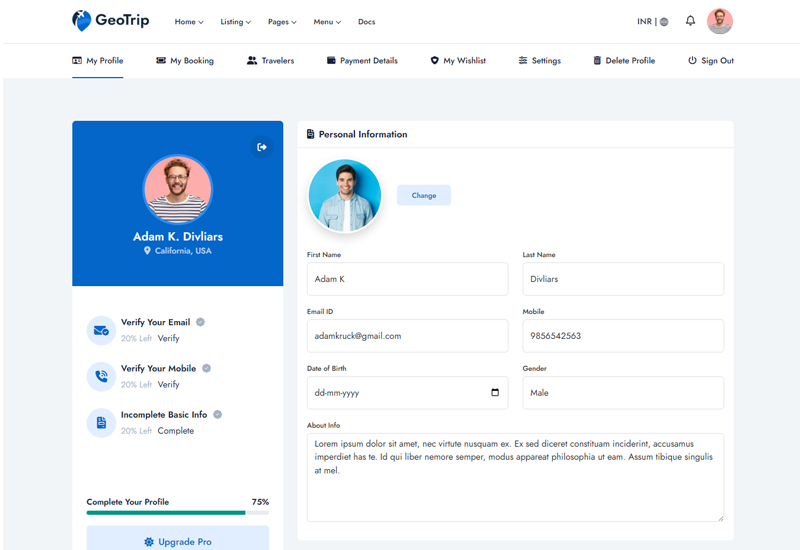Viewport: 800px width, 550px height.
Task: Open the Gender selection field
Action: (x=622, y=393)
